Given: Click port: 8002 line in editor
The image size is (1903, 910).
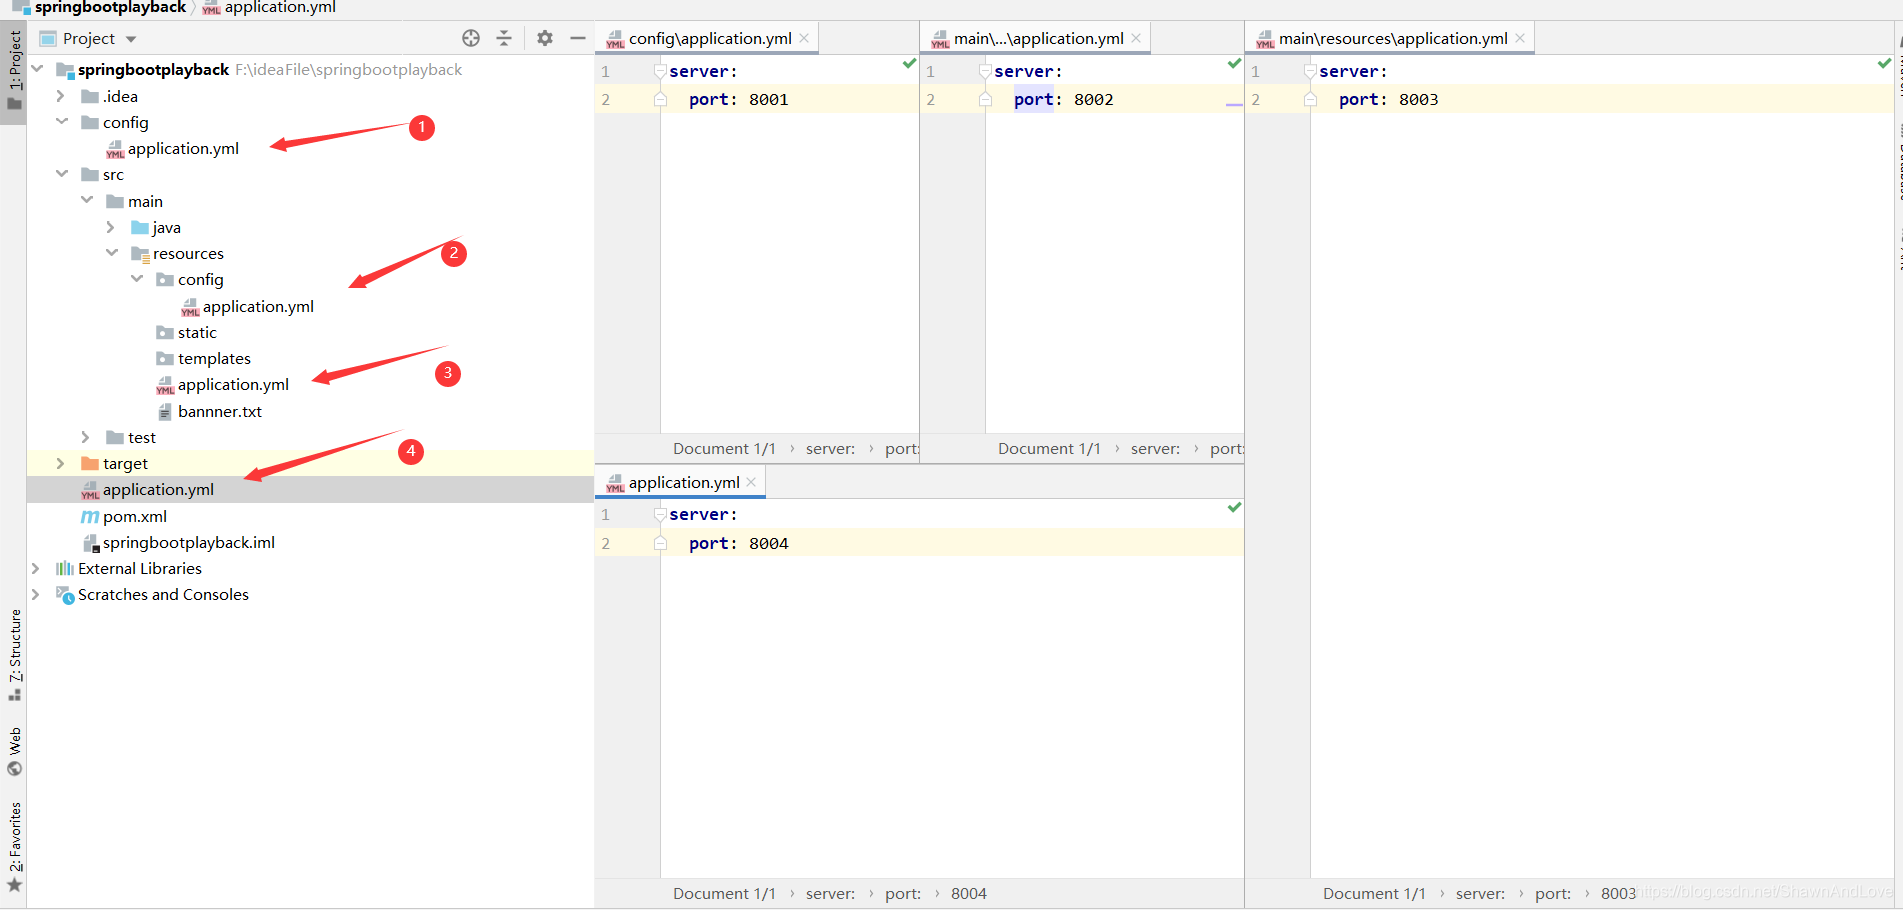Looking at the screenshot, I should point(1064,99).
